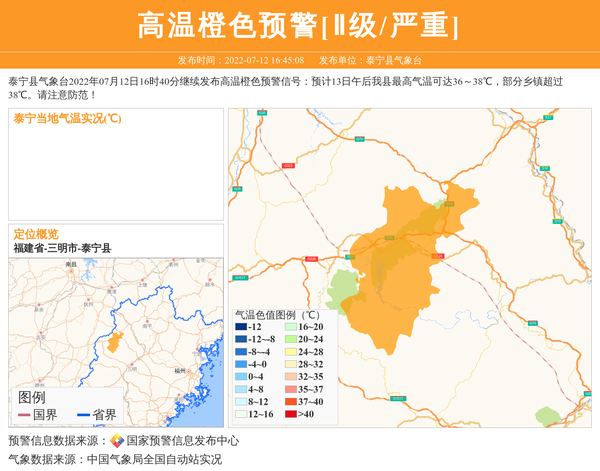Click the 国家预警信息发布中心 logo icon
The image size is (600, 471).
(117, 440)
